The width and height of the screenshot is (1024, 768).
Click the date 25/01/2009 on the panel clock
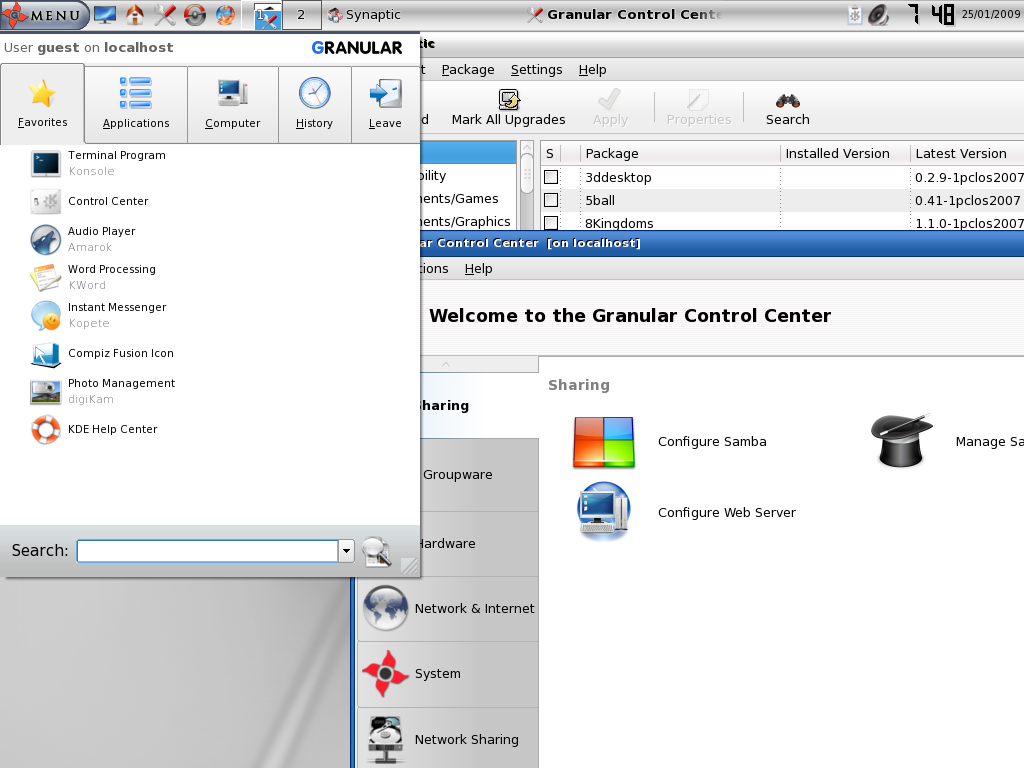point(991,14)
